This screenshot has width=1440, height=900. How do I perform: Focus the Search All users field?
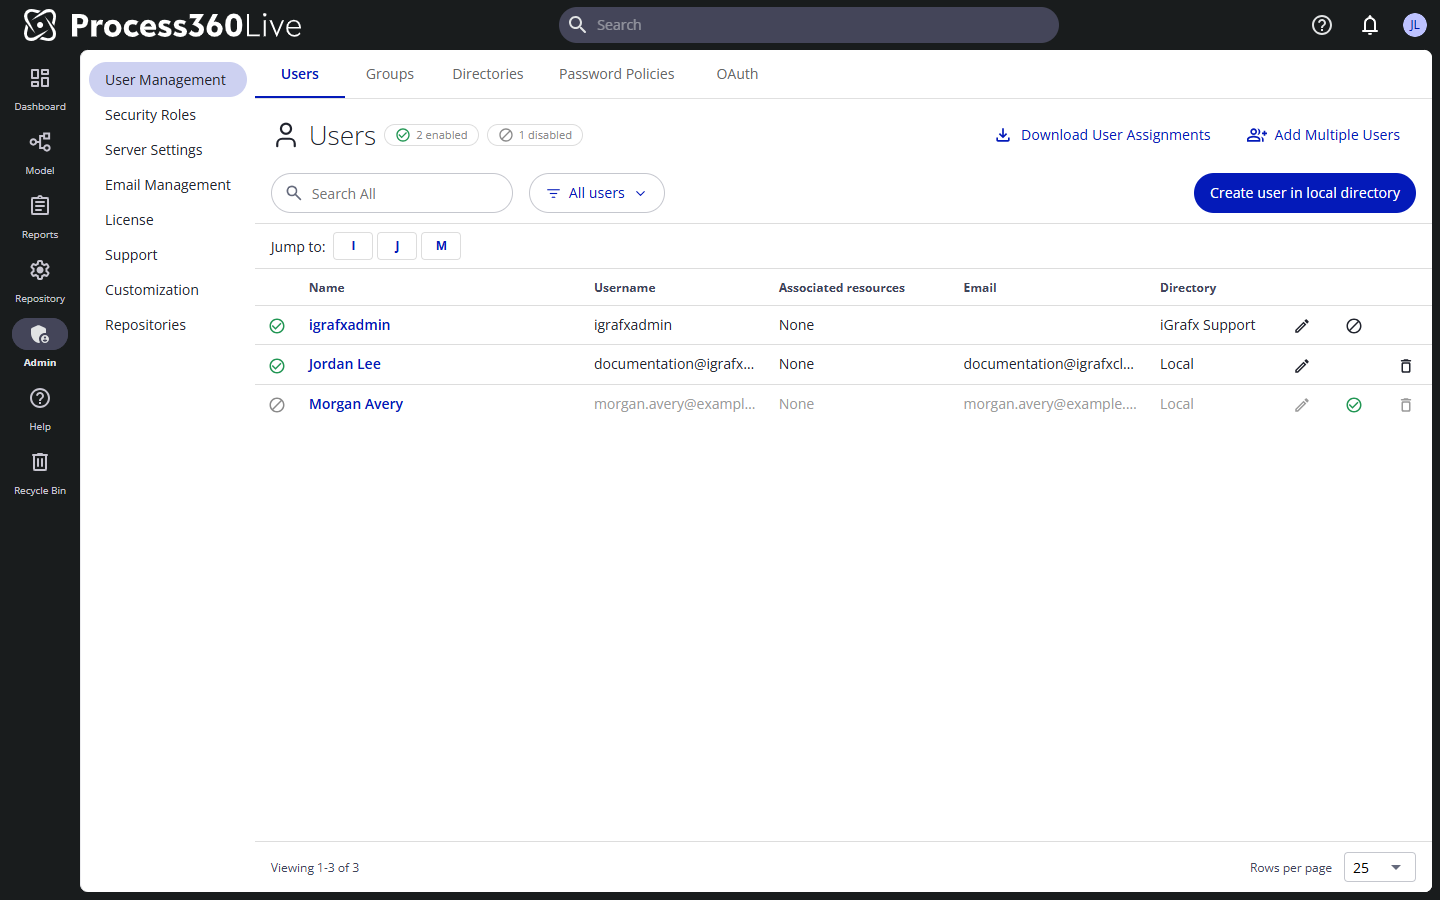point(392,193)
